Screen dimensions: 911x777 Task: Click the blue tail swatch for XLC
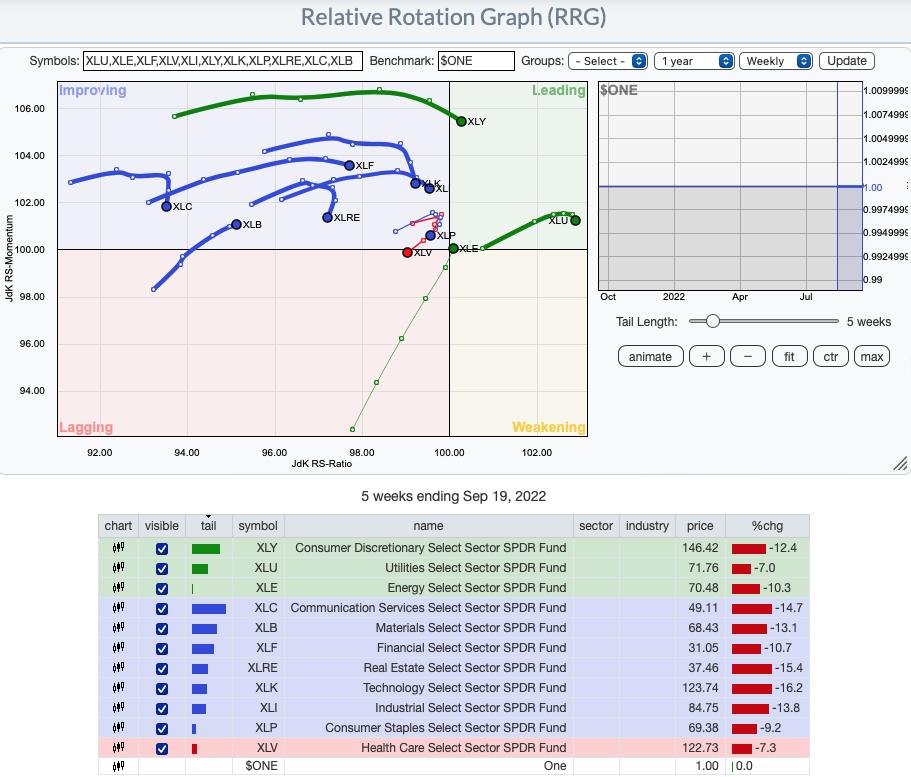209,608
